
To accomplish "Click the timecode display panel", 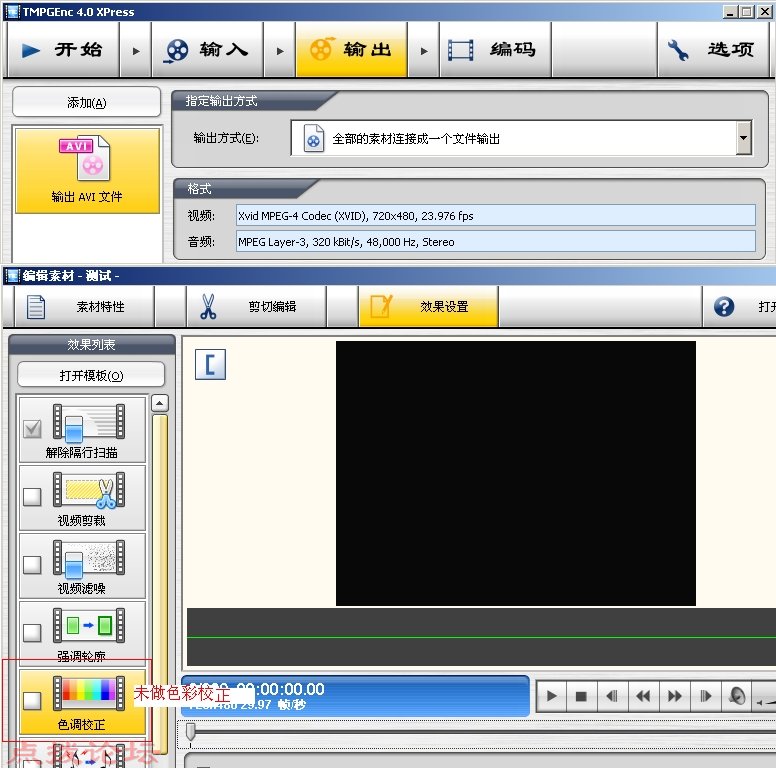I will (x=355, y=696).
